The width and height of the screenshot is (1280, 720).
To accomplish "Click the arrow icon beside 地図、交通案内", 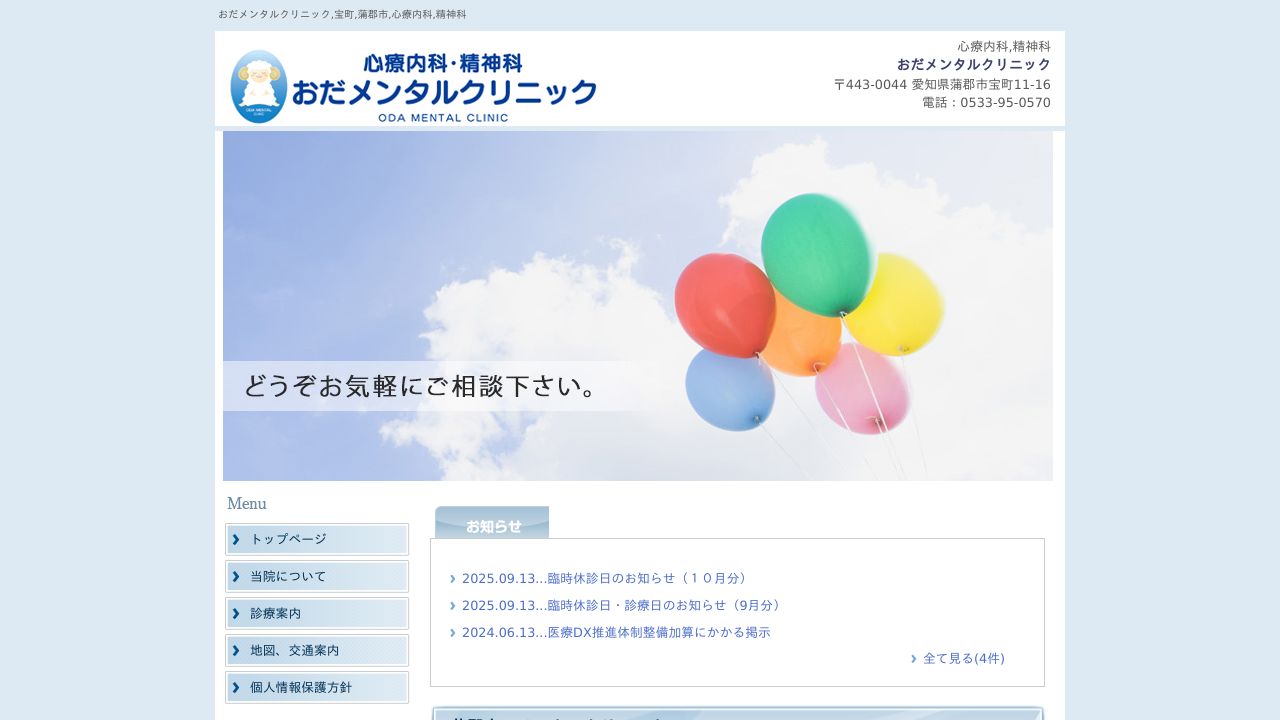I will (x=236, y=650).
